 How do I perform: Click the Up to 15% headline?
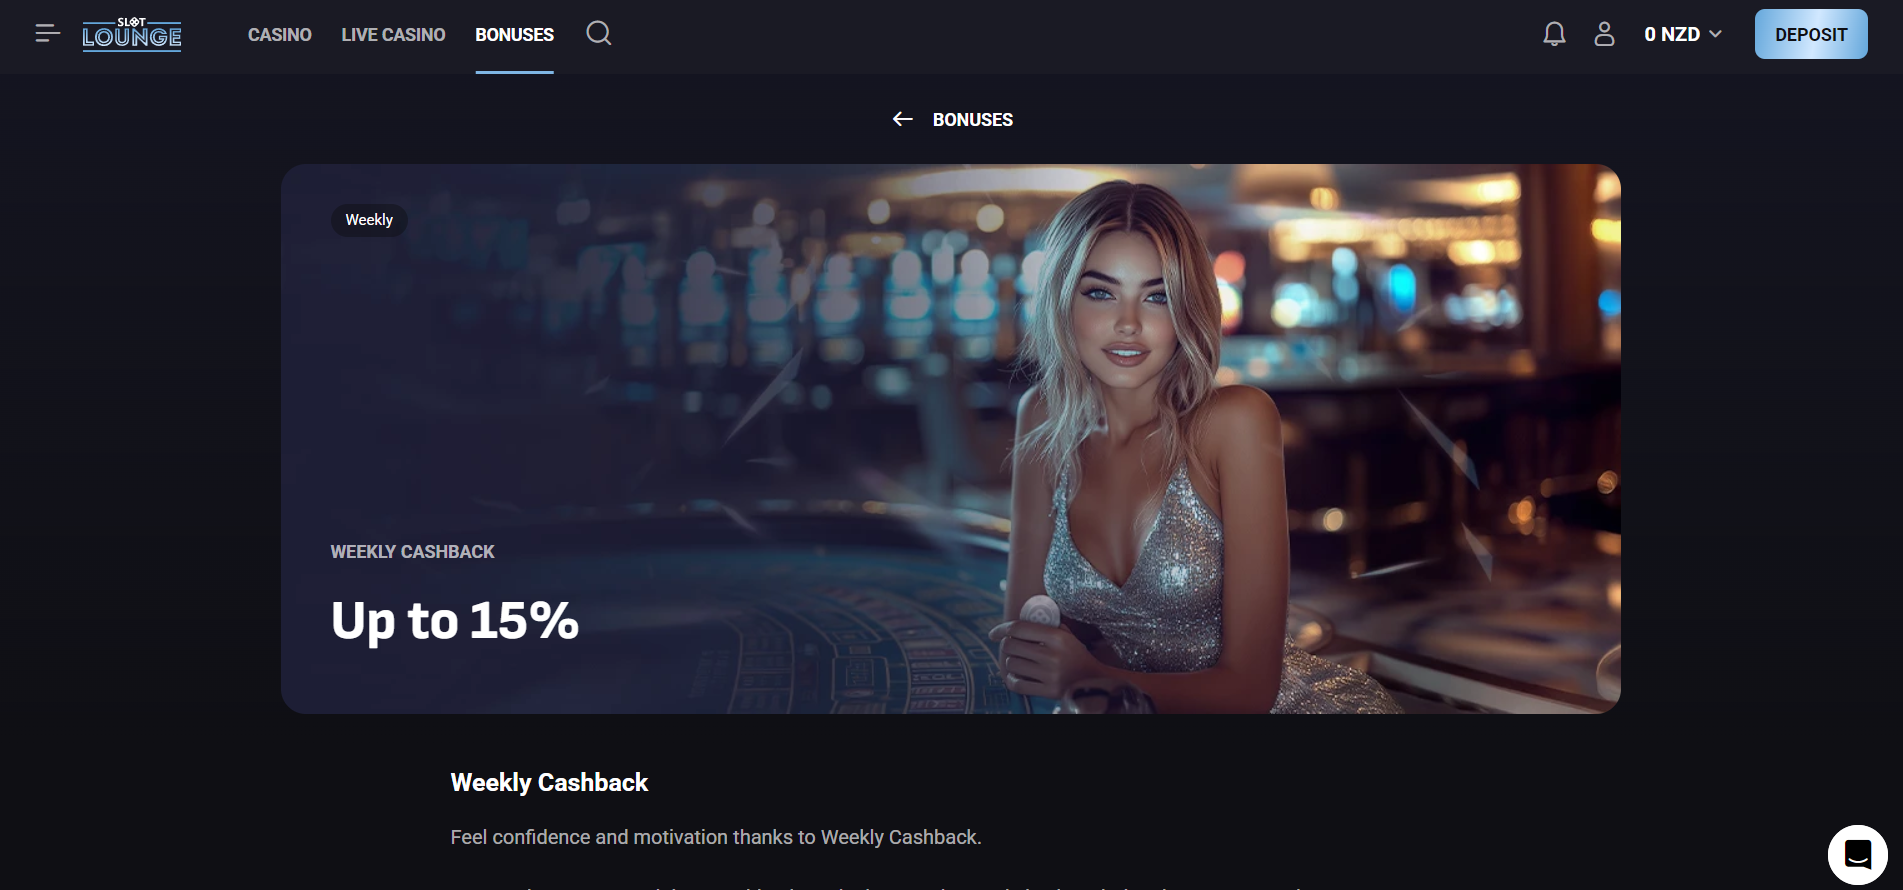[x=455, y=620]
